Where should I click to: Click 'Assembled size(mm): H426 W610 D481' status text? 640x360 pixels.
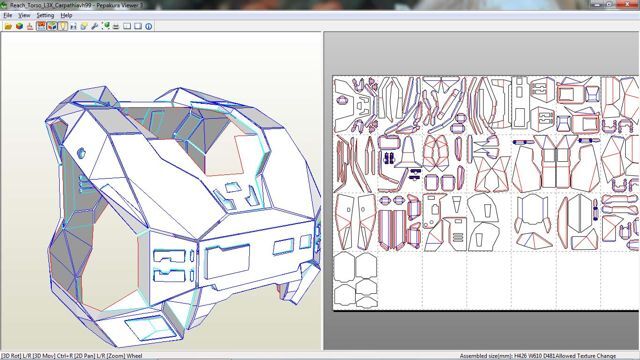click(x=507, y=356)
